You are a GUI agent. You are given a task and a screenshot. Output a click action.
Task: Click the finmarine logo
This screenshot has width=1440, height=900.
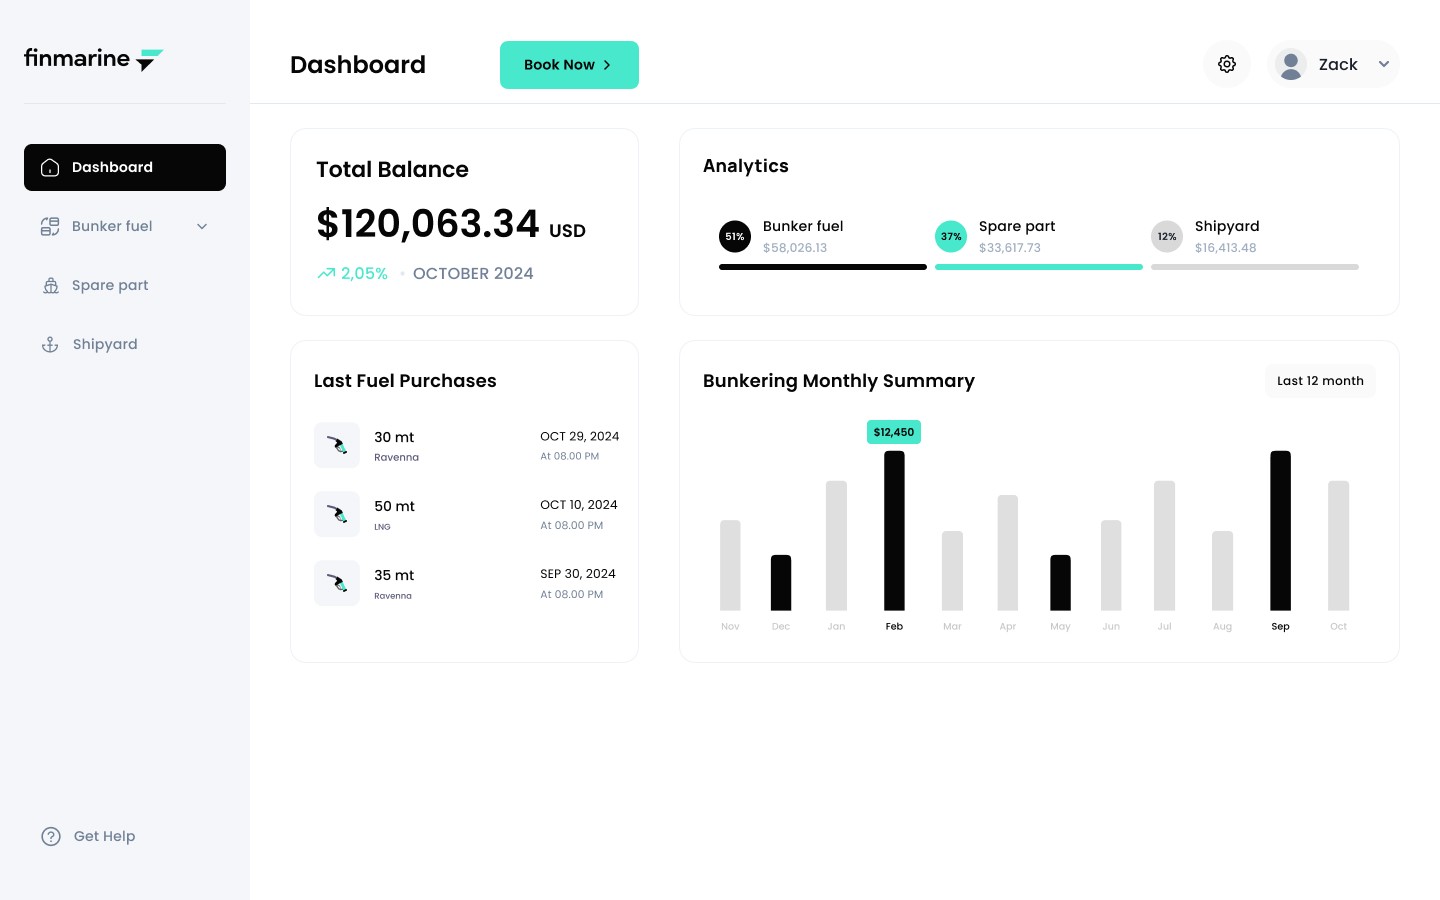click(93, 59)
